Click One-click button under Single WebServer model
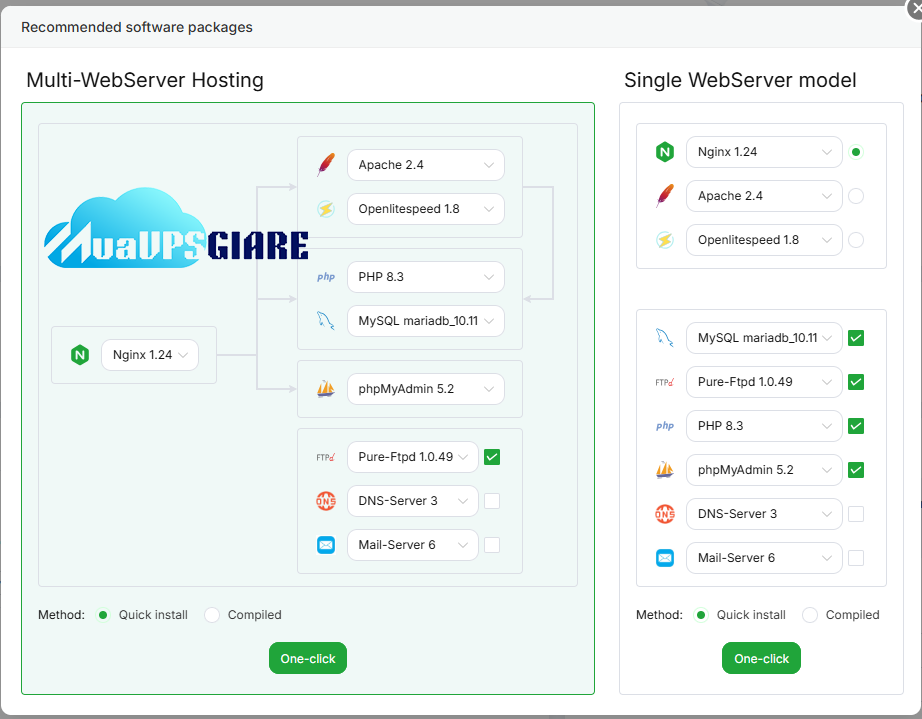 pyautogui.click(x=761, y=658)
